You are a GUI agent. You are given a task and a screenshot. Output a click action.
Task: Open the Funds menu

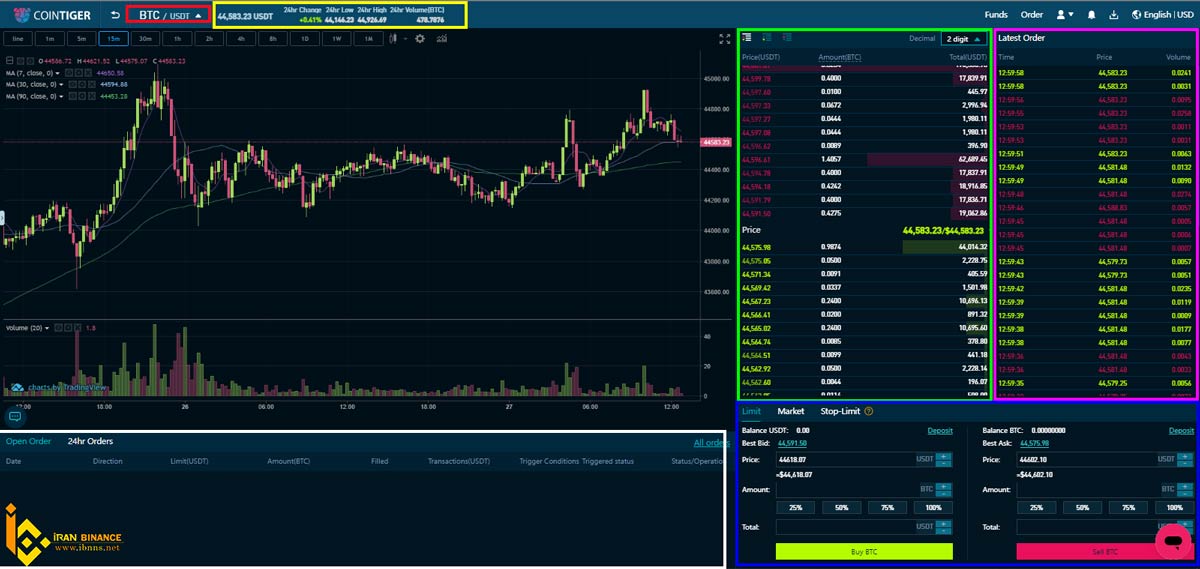(996, 15)
